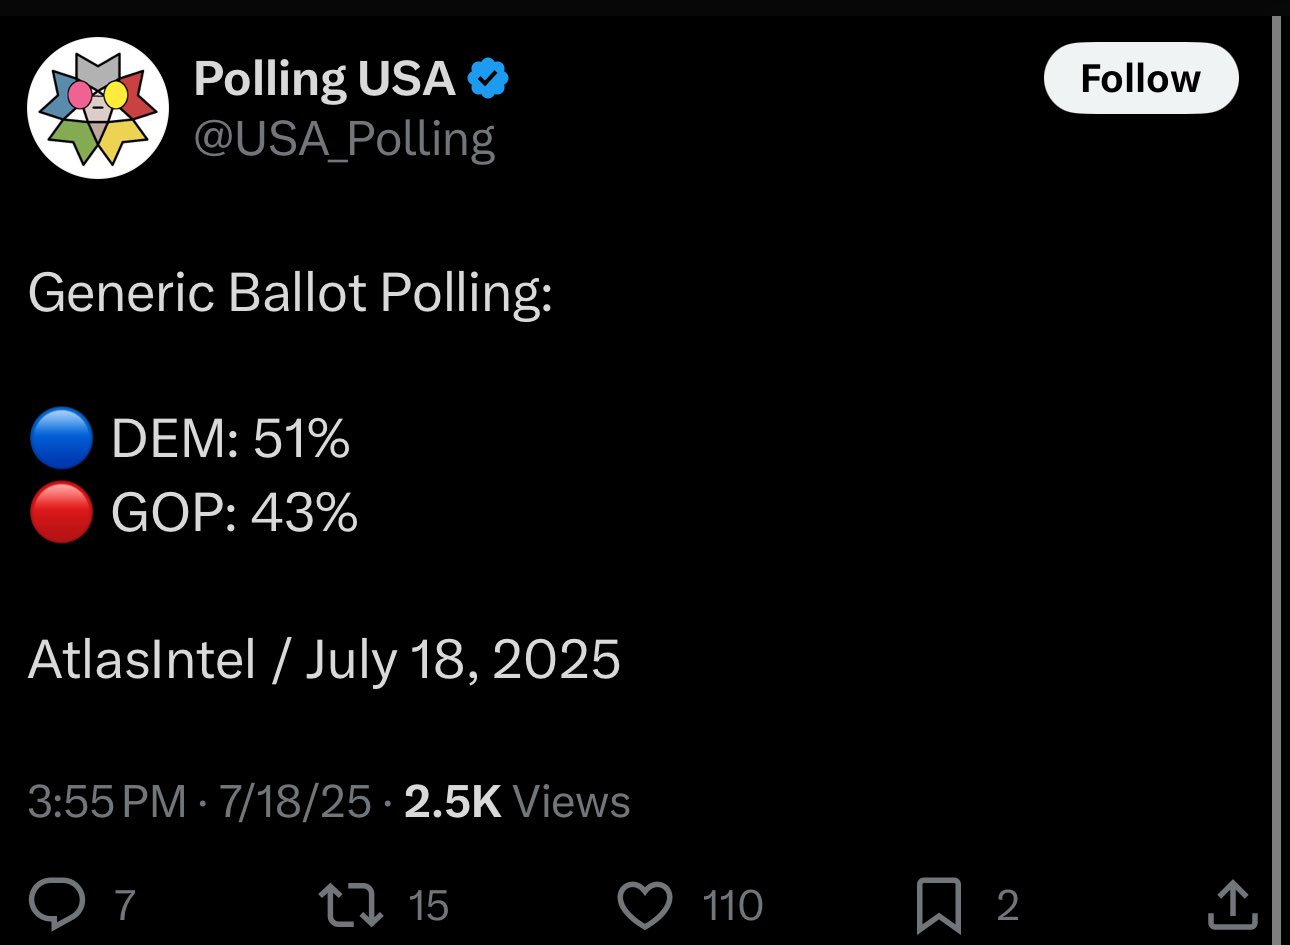This screenshot has height=945, width=1290.
Task: Click the 2 bookmarks count
Action: 1008,906
